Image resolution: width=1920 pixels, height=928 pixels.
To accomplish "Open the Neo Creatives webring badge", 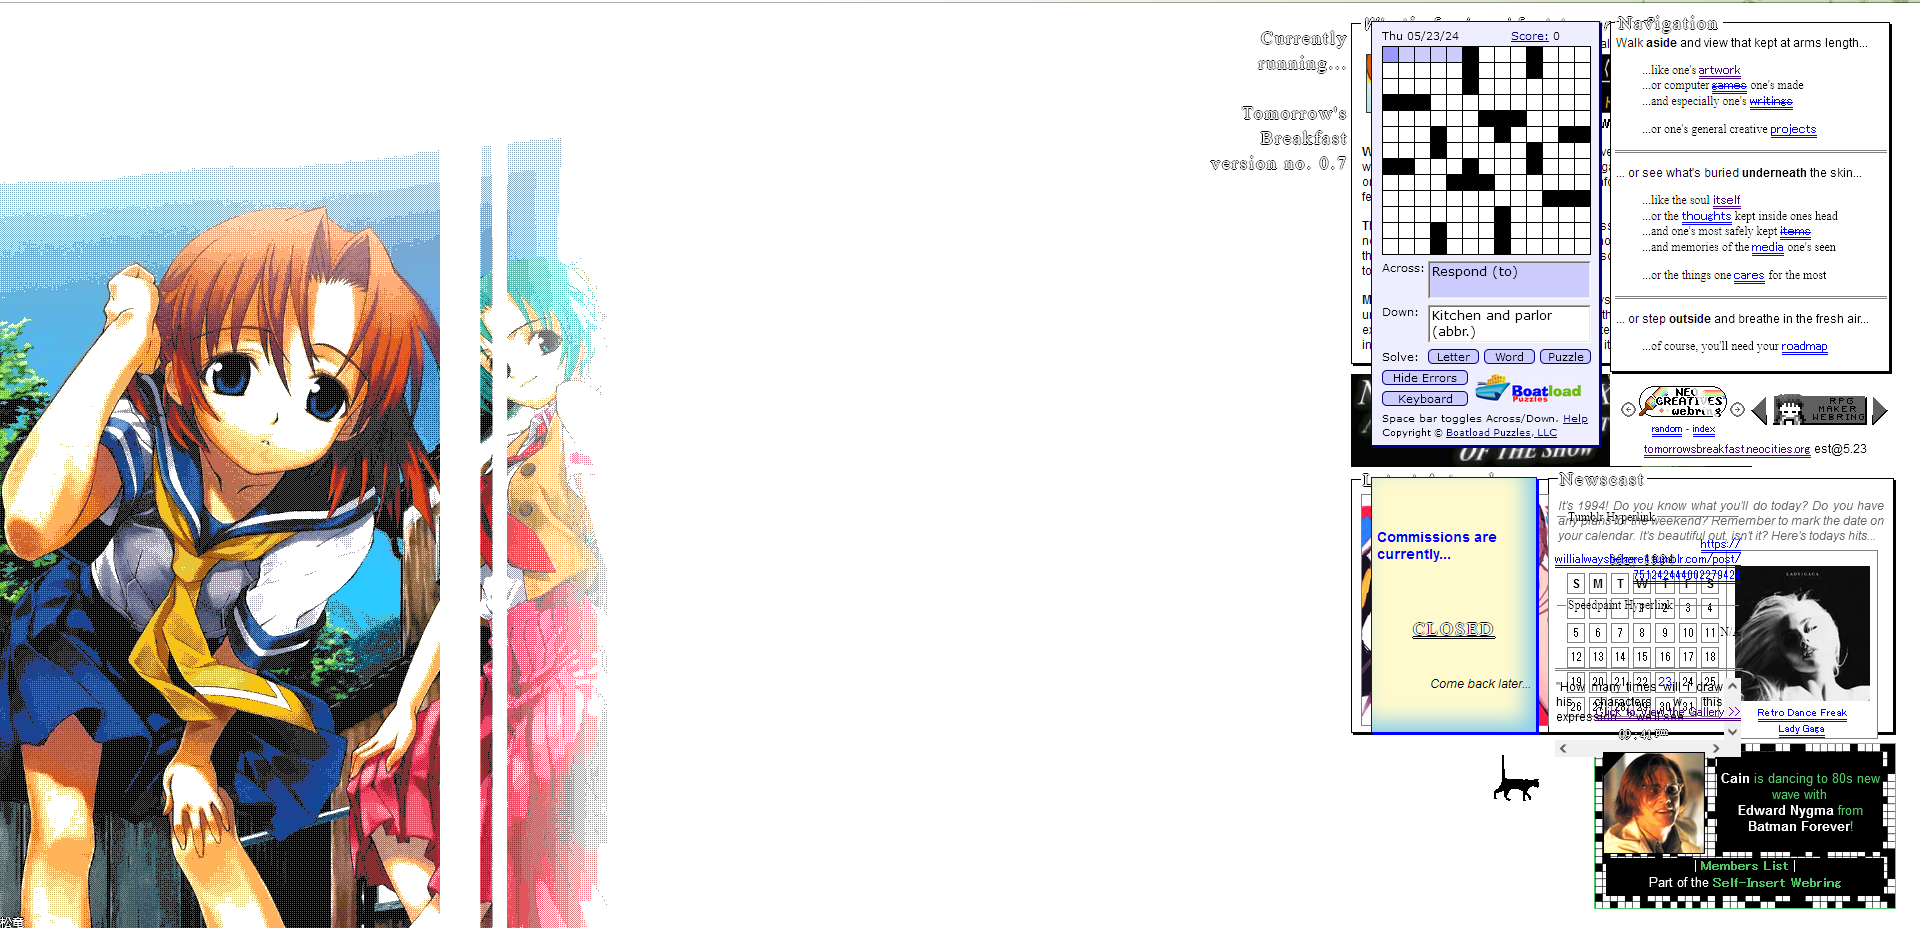I will pyautogui.click(x=1683, y=402).
